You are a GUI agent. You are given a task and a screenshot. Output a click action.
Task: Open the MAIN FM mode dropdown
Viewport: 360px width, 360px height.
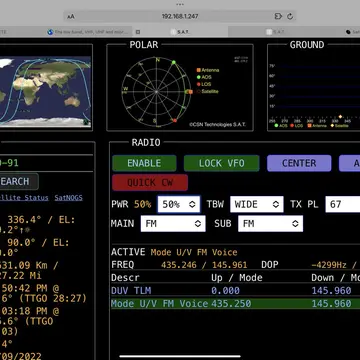tap(173, 223)
